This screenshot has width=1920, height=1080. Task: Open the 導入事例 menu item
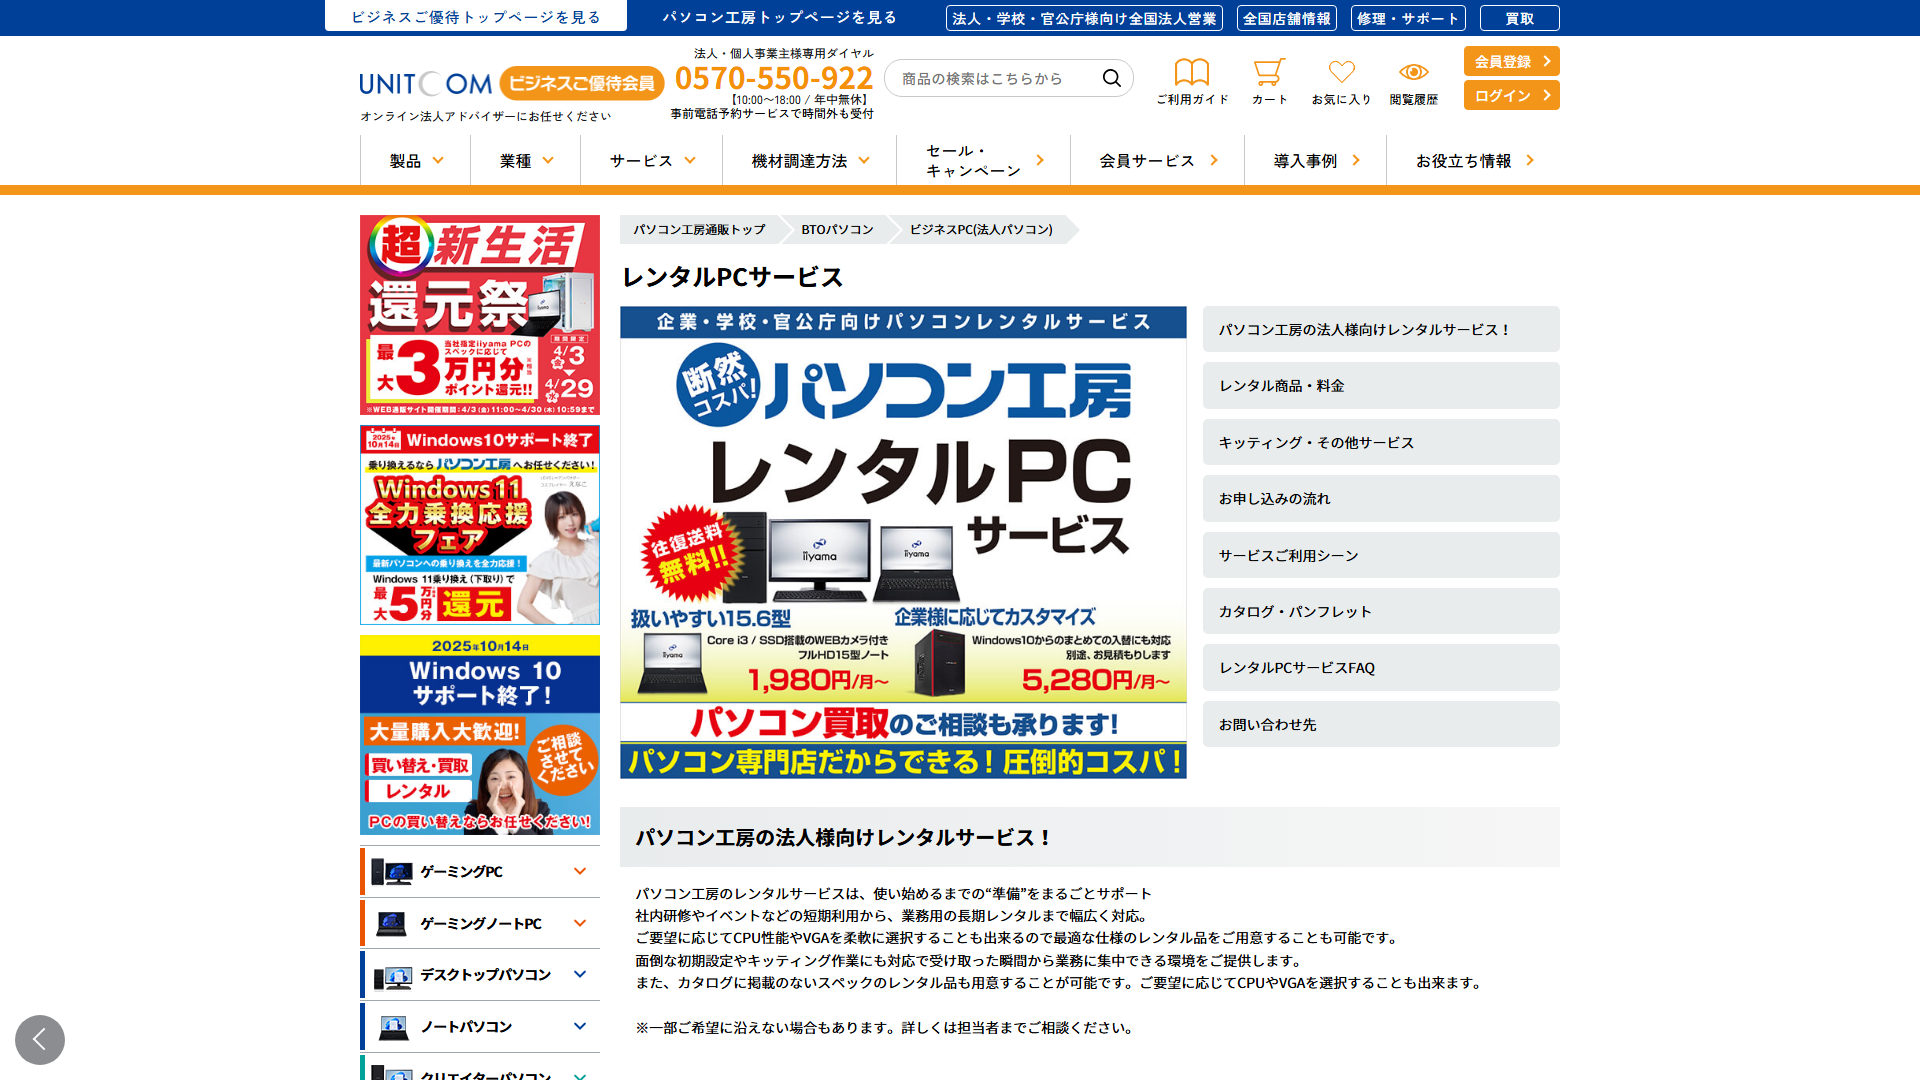point(1305,160)
